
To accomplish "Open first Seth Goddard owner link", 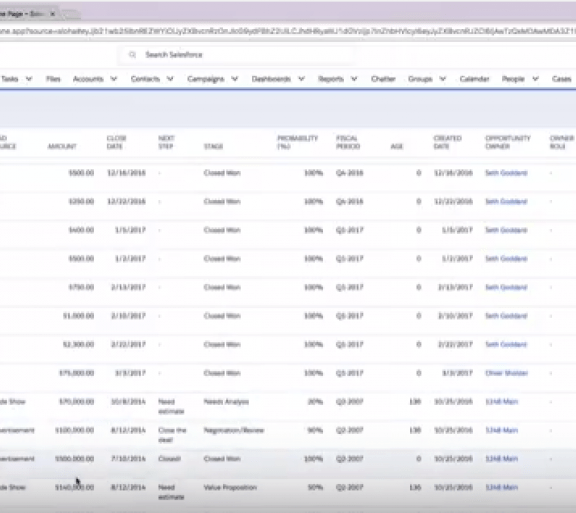I will click(x=506, y=173).
